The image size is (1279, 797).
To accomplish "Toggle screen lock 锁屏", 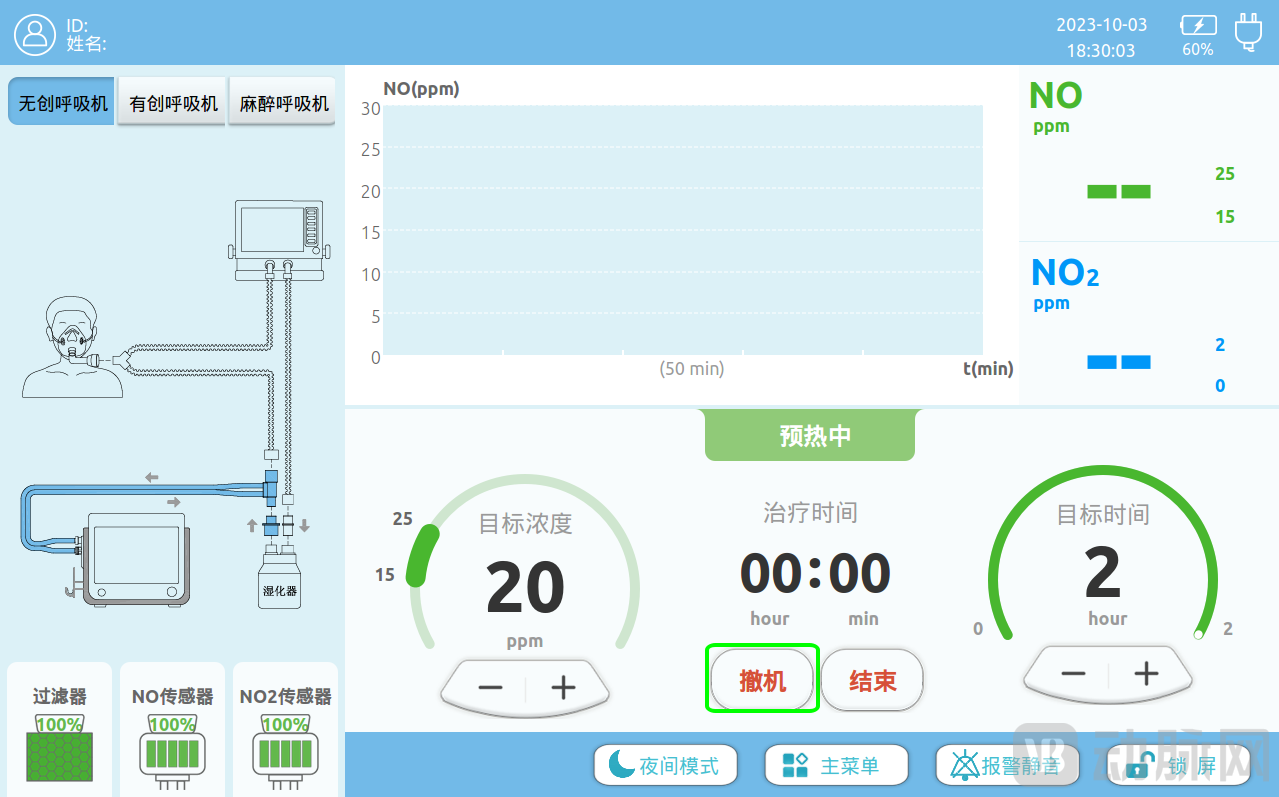I will click(1178, 766).
